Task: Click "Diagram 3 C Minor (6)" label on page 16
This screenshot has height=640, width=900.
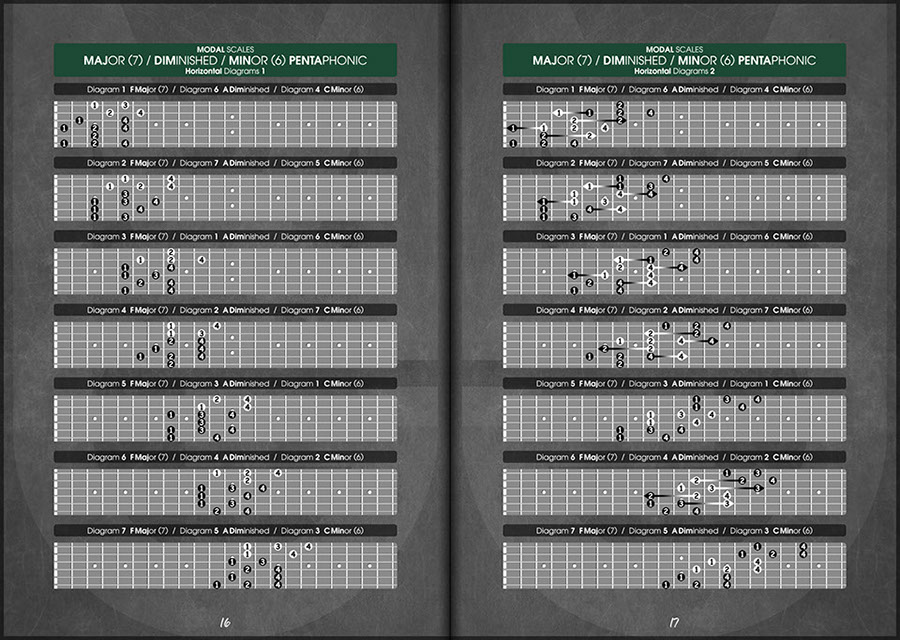Action: point(322,531)
